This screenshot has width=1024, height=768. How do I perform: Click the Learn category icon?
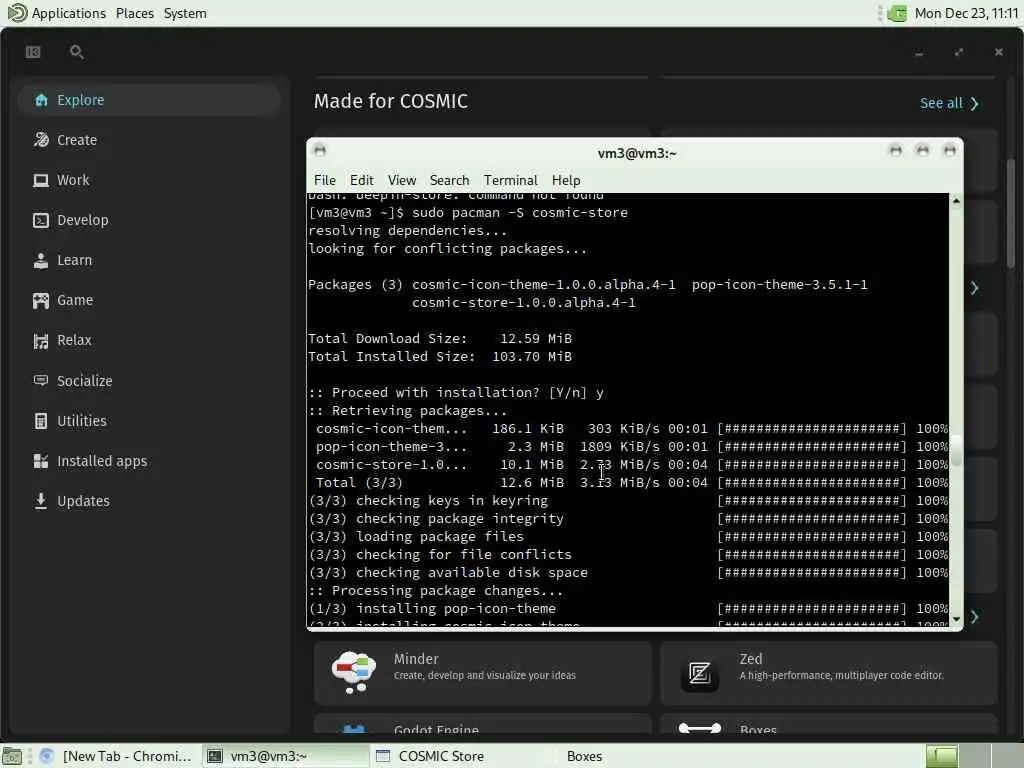(x=41, y=261)
